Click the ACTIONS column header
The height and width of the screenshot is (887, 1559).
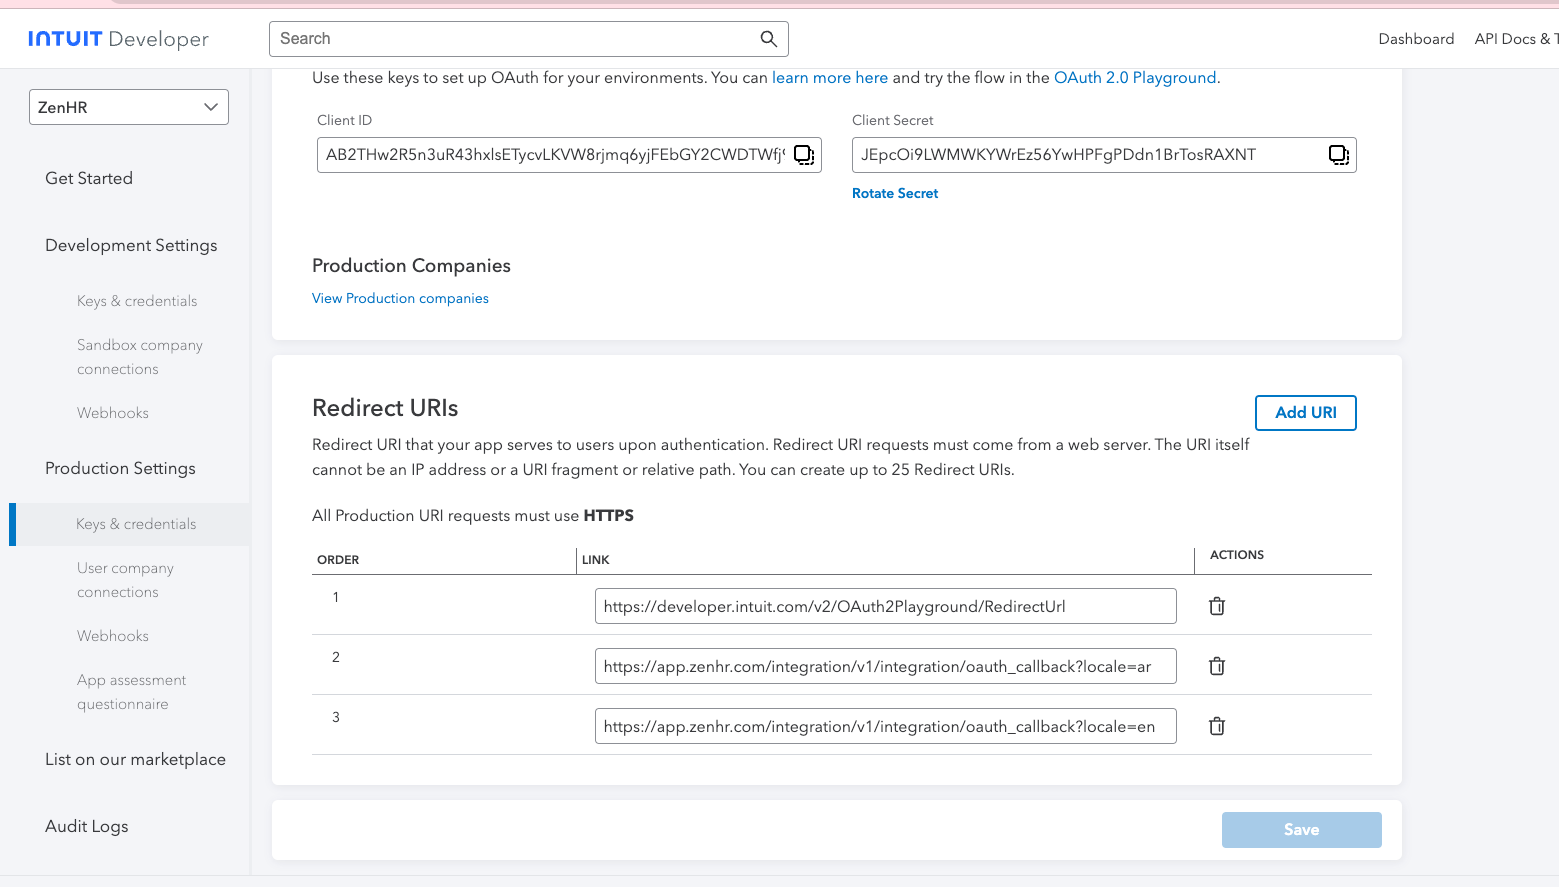point(1237,555)
